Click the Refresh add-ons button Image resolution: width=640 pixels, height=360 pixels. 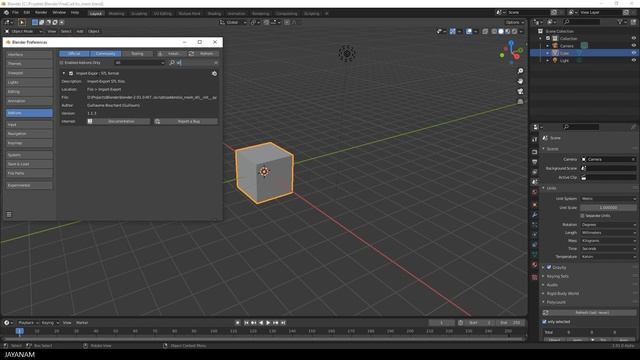203,53
